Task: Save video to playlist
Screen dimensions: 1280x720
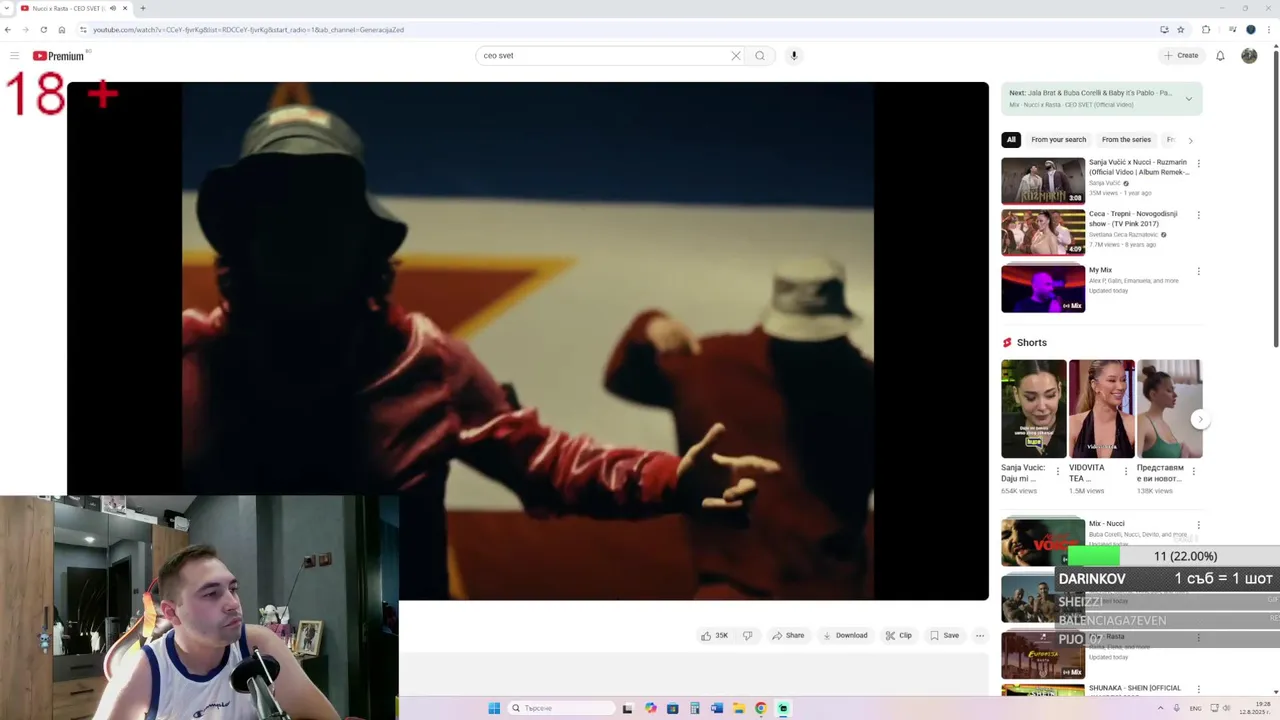Action: [944, 635]
